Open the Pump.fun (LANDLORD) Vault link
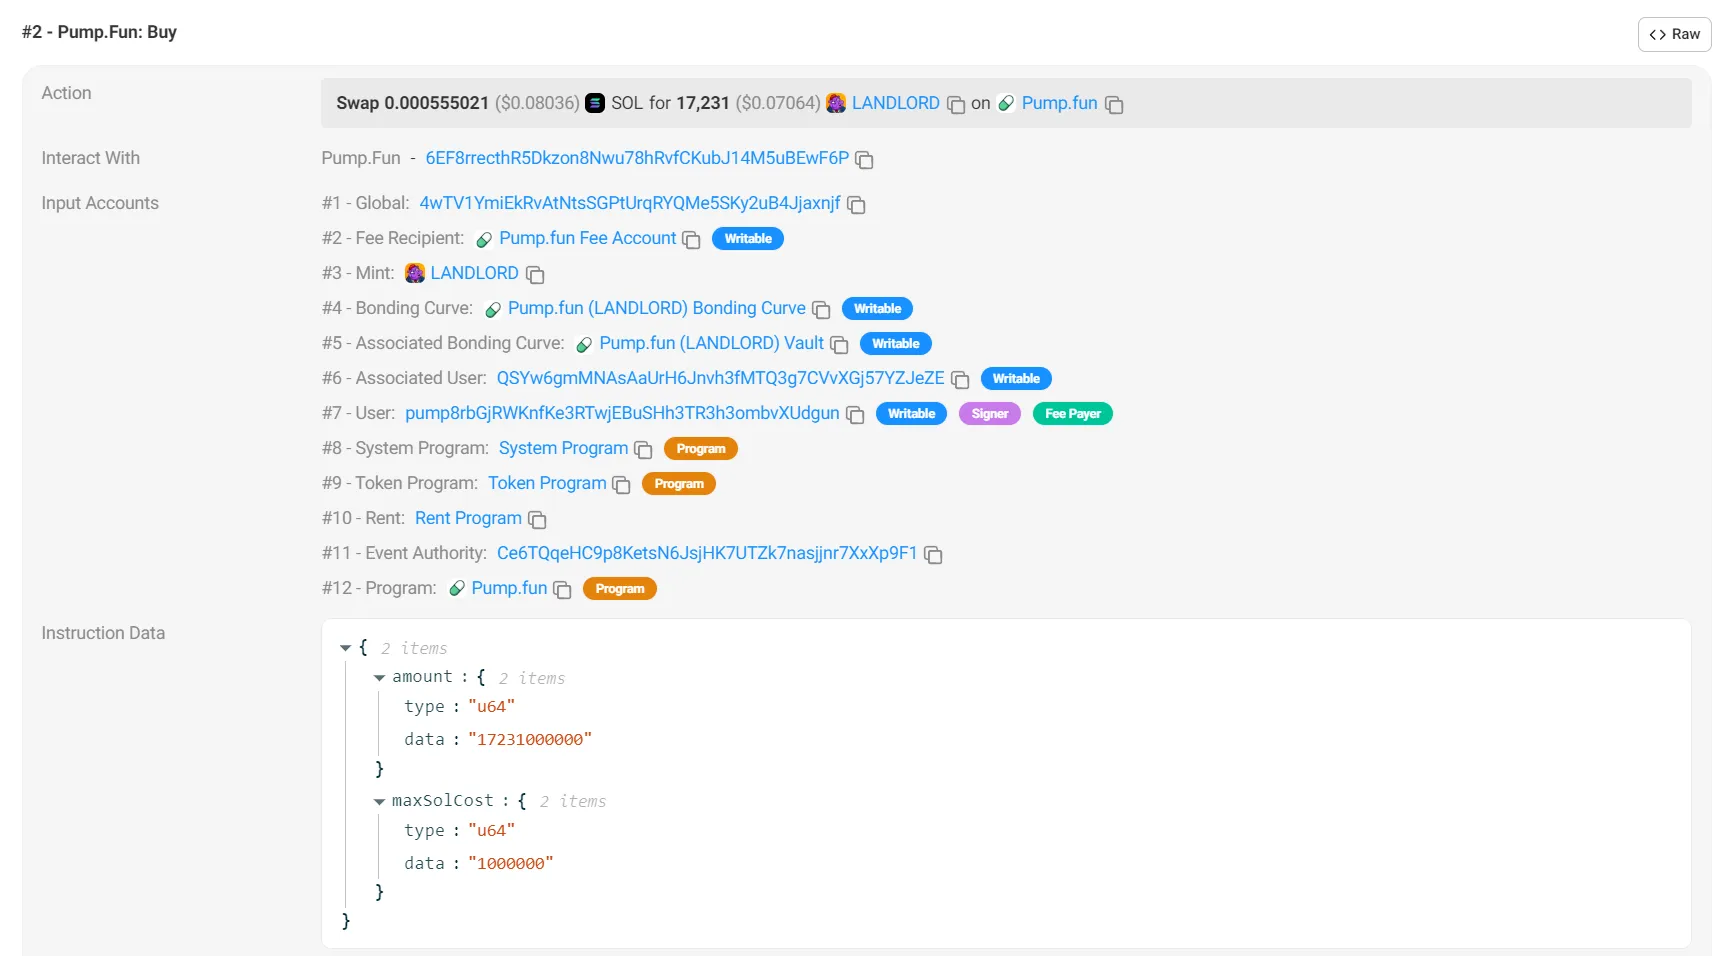The width and height of the screenshot is (1716, 956). [712, 343]
